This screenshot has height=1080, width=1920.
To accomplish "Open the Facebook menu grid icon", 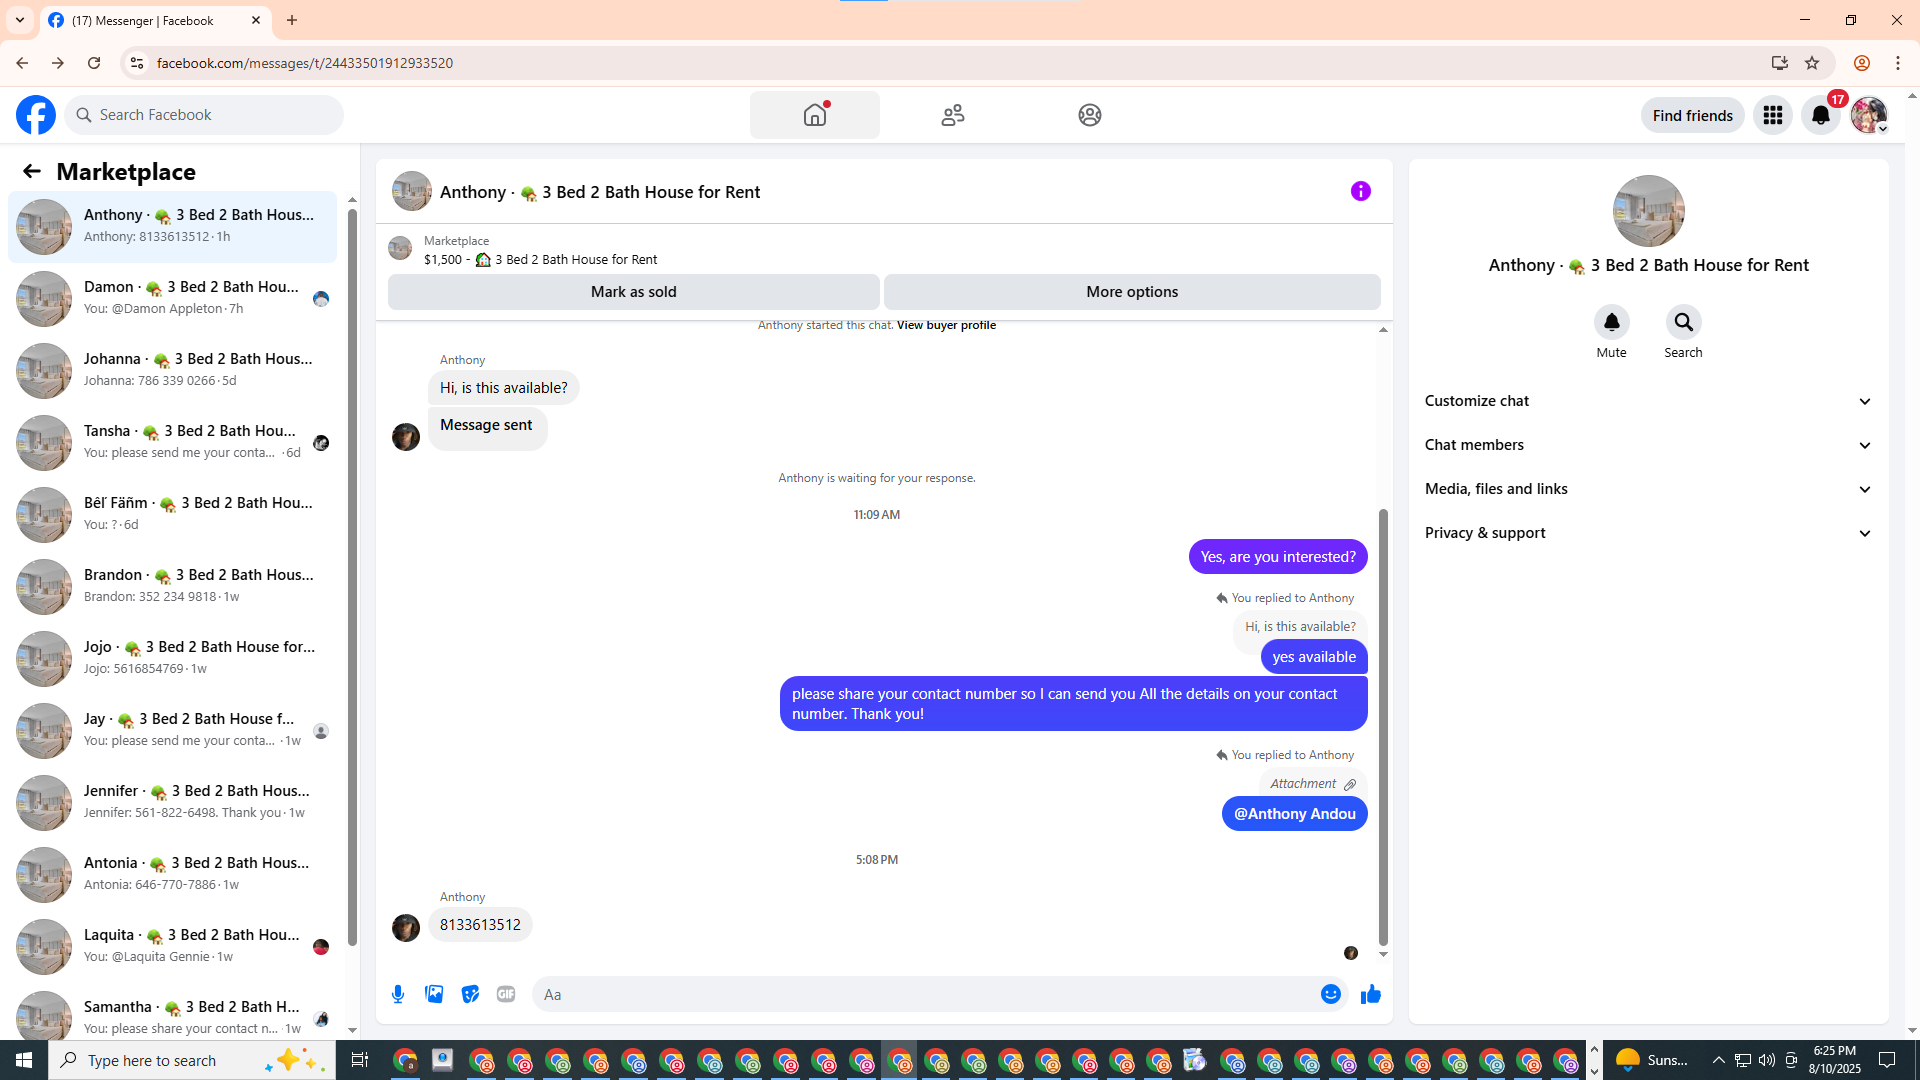I will pyautogui.click(x=1772, y=115).
